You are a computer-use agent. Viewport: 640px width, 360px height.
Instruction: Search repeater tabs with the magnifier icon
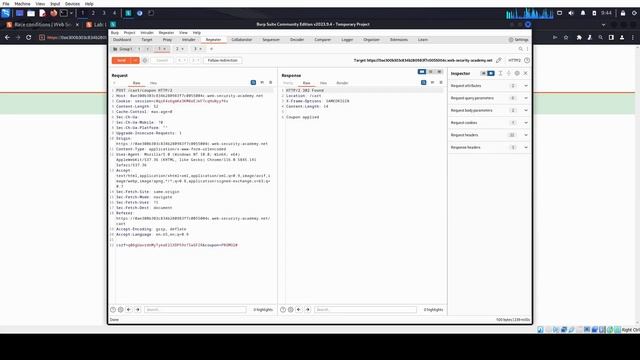tap(520, 49)
